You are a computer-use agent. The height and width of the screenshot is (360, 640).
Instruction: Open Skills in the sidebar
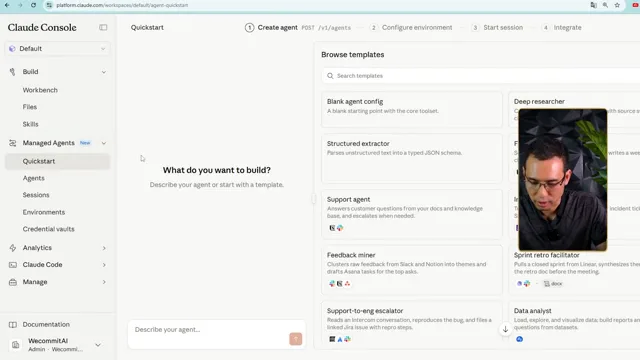click(31, 124)
